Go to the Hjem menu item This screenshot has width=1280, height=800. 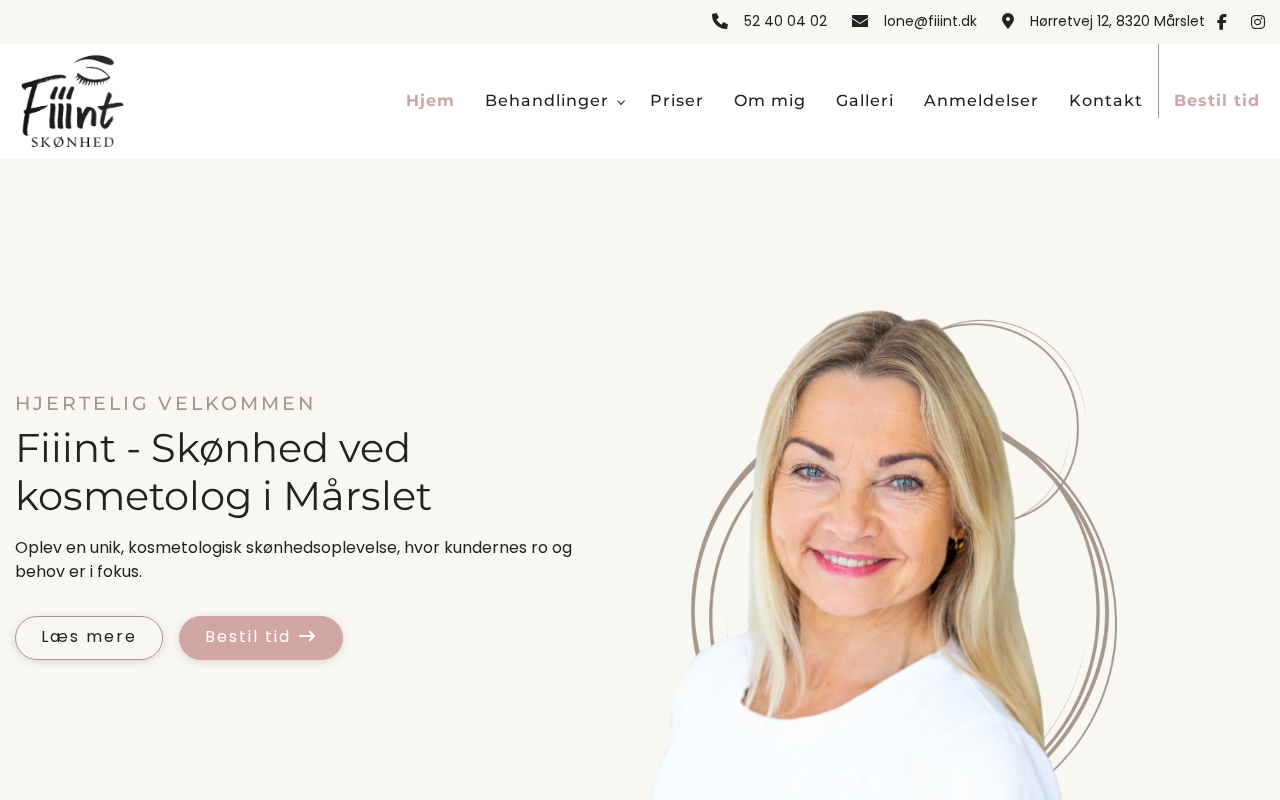(430, 101)
